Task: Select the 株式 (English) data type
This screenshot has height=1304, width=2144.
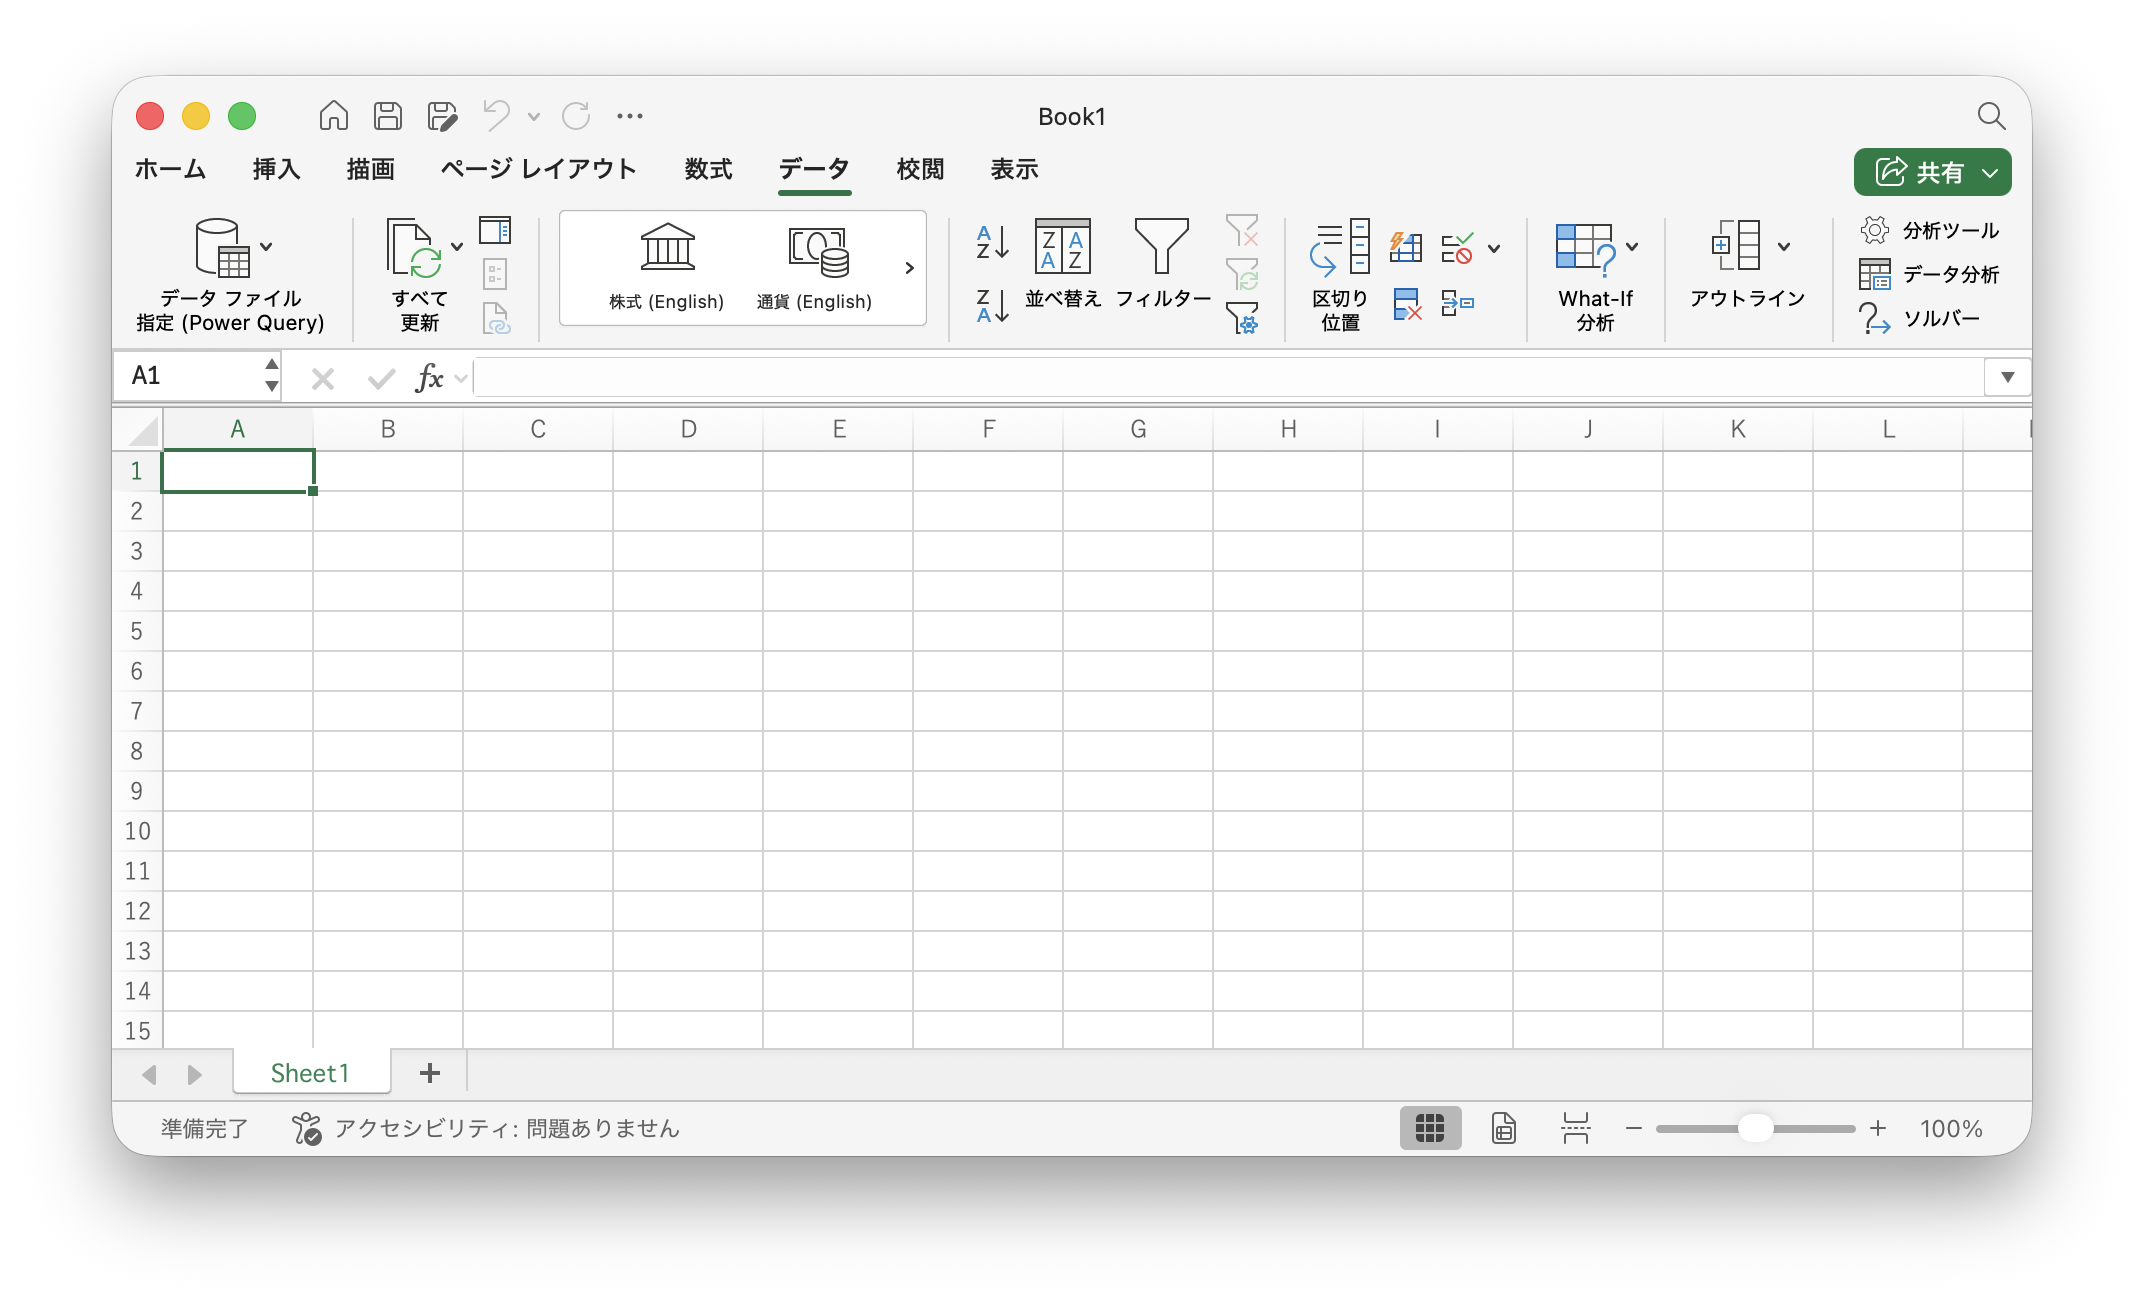Action: (x=667, y=268)
